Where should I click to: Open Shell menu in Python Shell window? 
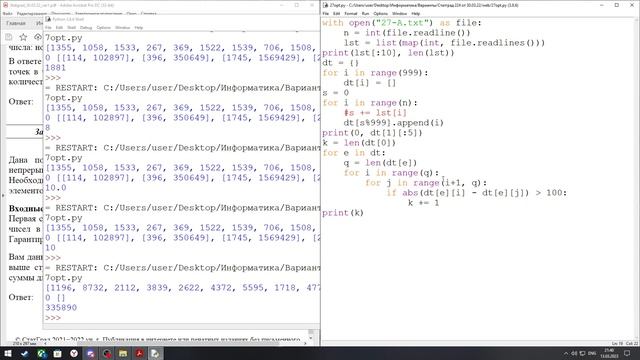(x=71, y=27)
